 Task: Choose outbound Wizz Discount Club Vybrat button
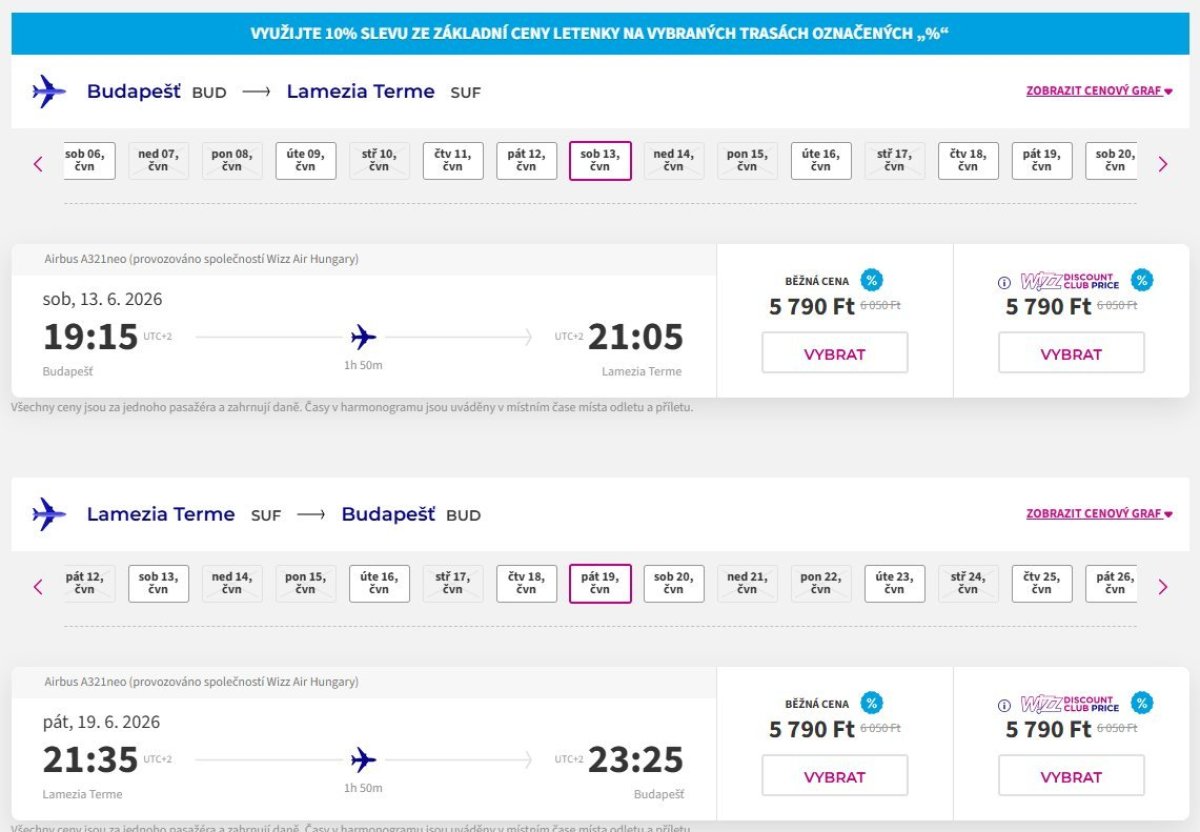(x=1071, y=353)
